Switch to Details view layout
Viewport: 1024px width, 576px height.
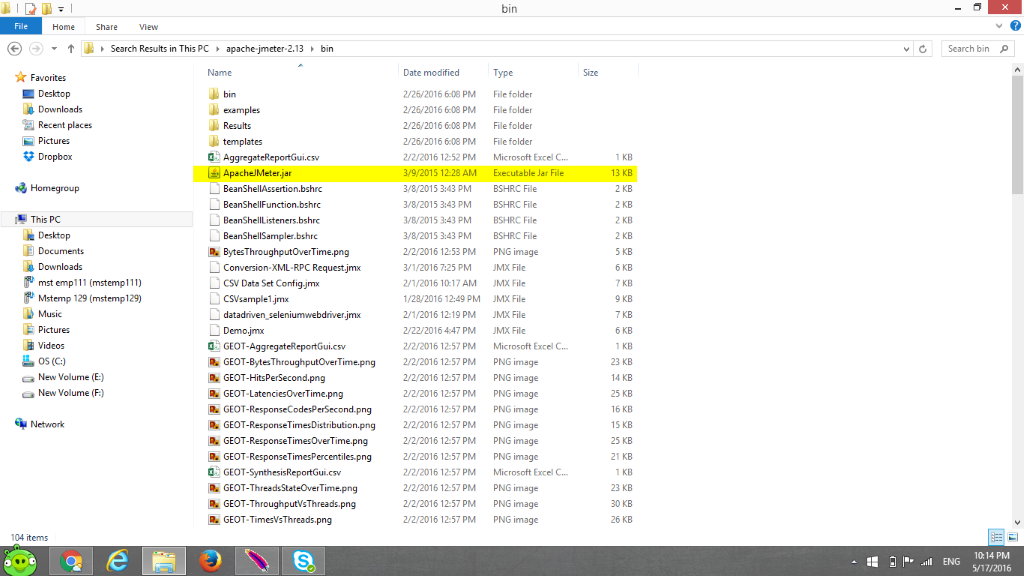(x=996, y=537)
